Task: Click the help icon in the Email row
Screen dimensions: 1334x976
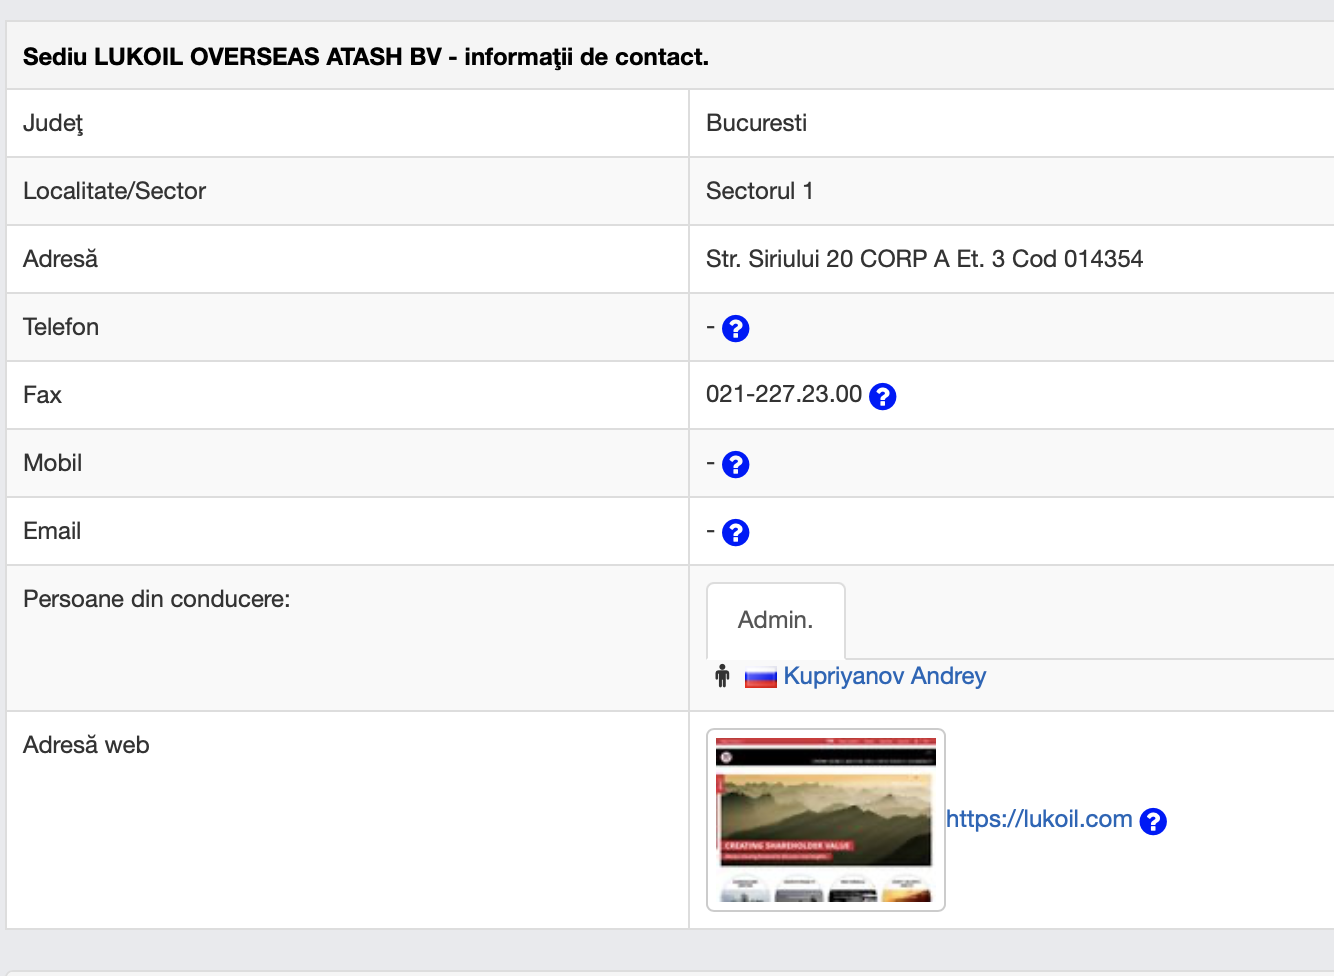Action: [735, 532]
